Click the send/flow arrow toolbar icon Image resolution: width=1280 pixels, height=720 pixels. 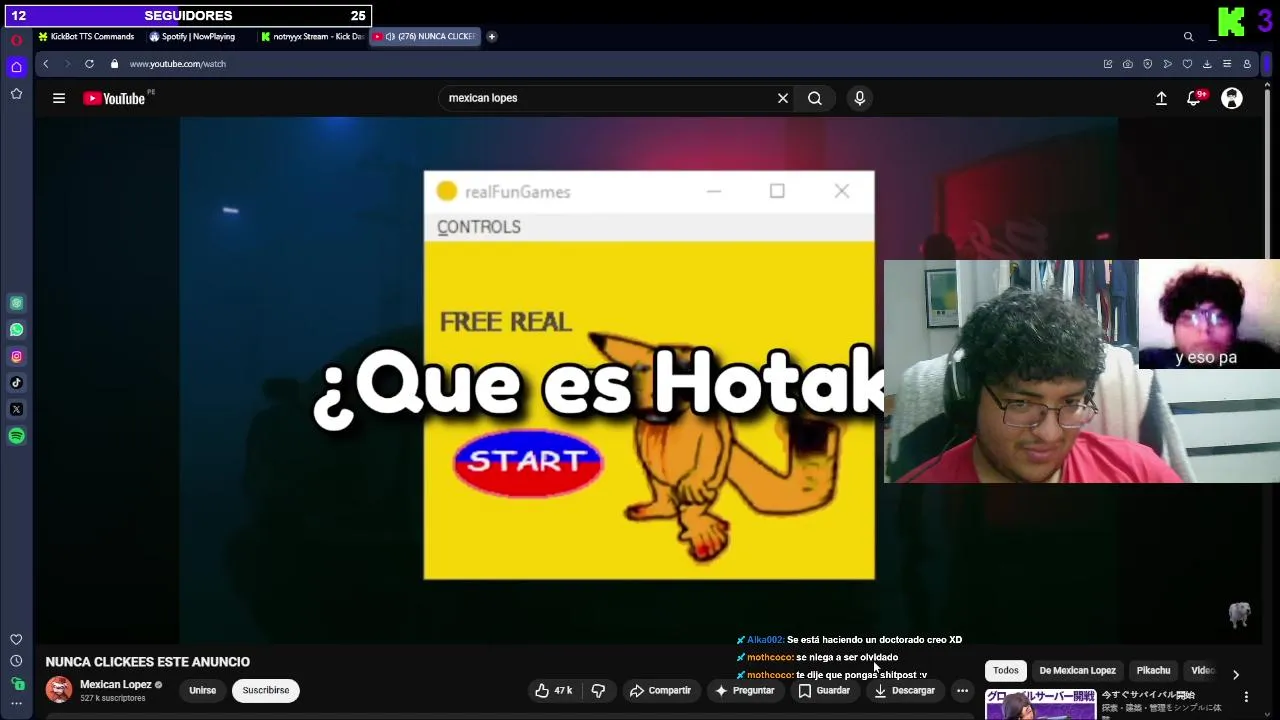(x=1167, y=64)
